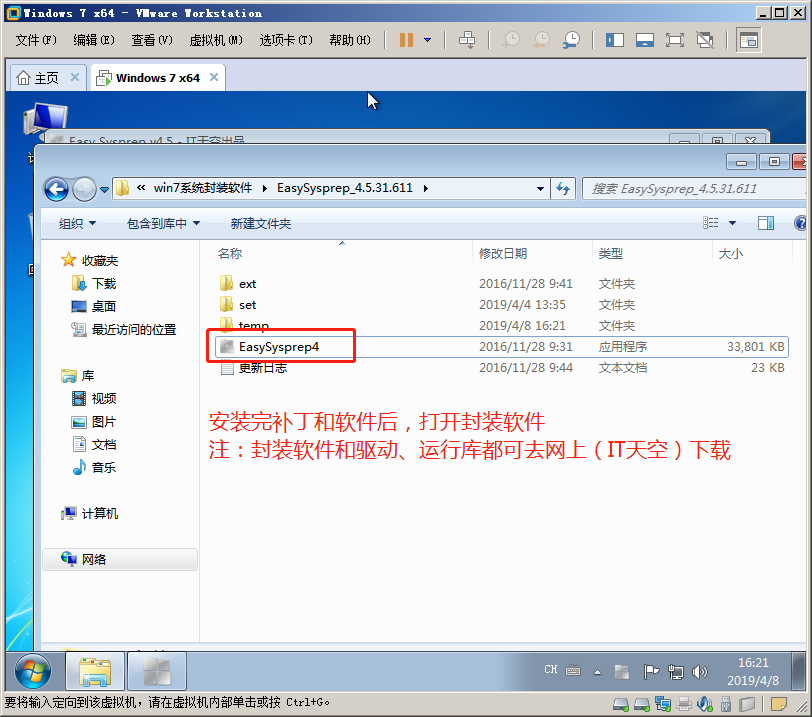The width and height of the screenshot is (812, 717).
Task: Open the recent locations dropdown beside forward arrow
Action: [104, 189]
